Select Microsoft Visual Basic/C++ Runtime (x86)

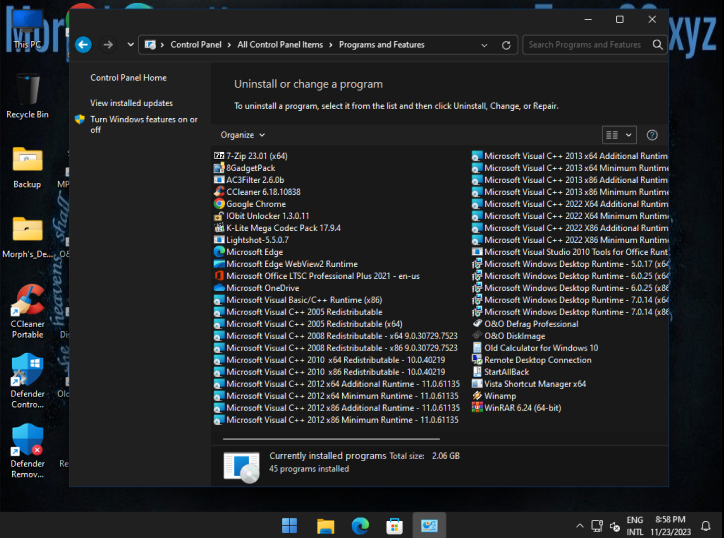point(298,300)
